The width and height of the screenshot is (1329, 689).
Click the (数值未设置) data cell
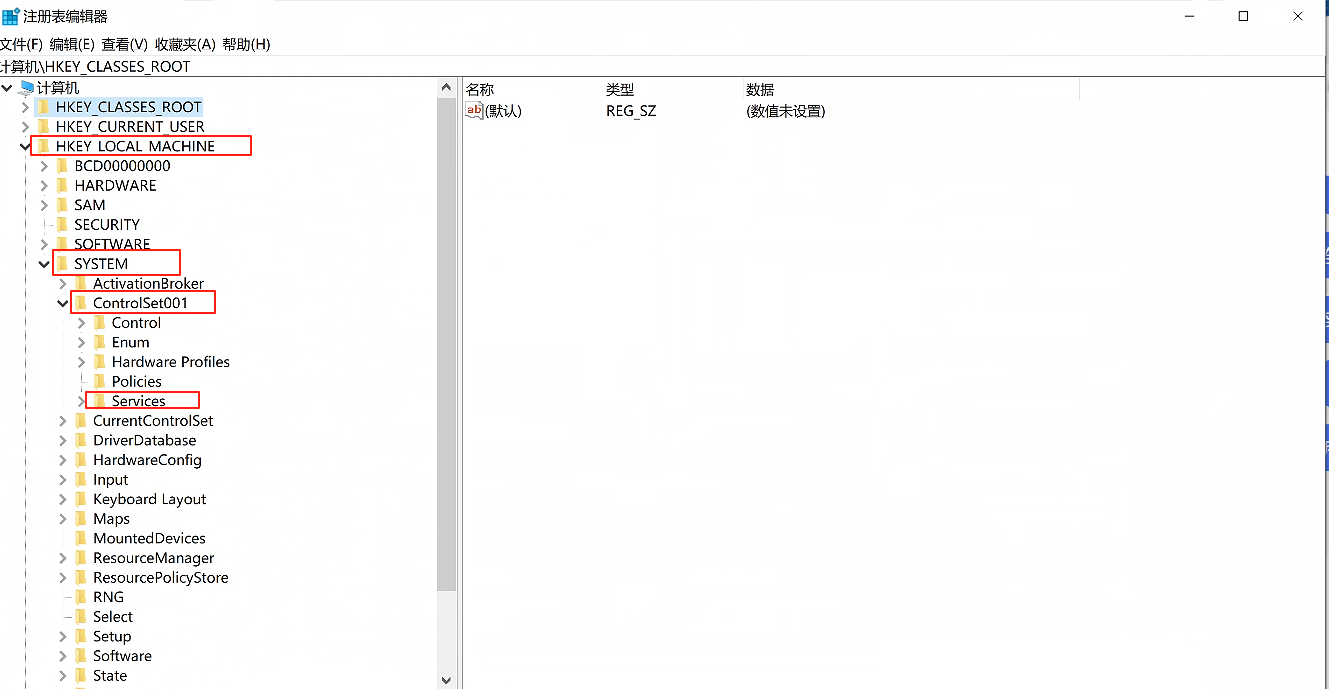coord(786,111)
